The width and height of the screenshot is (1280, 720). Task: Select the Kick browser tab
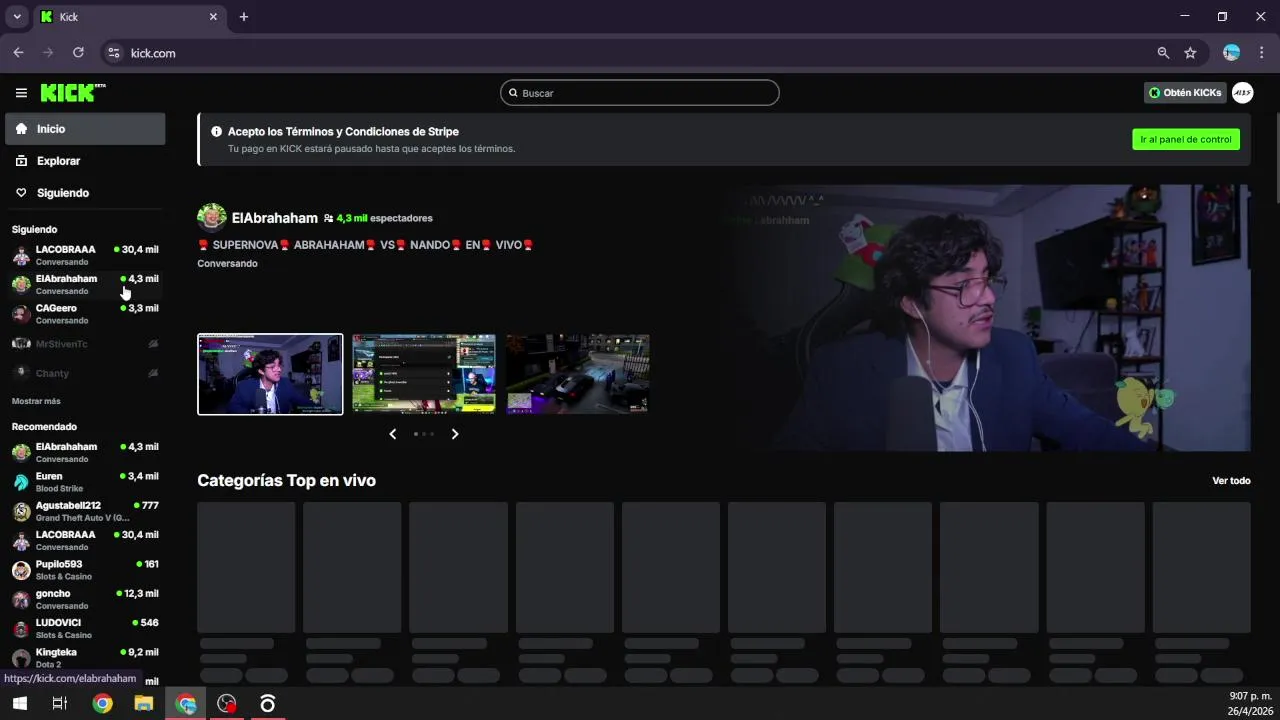click(x=130, y=17)
